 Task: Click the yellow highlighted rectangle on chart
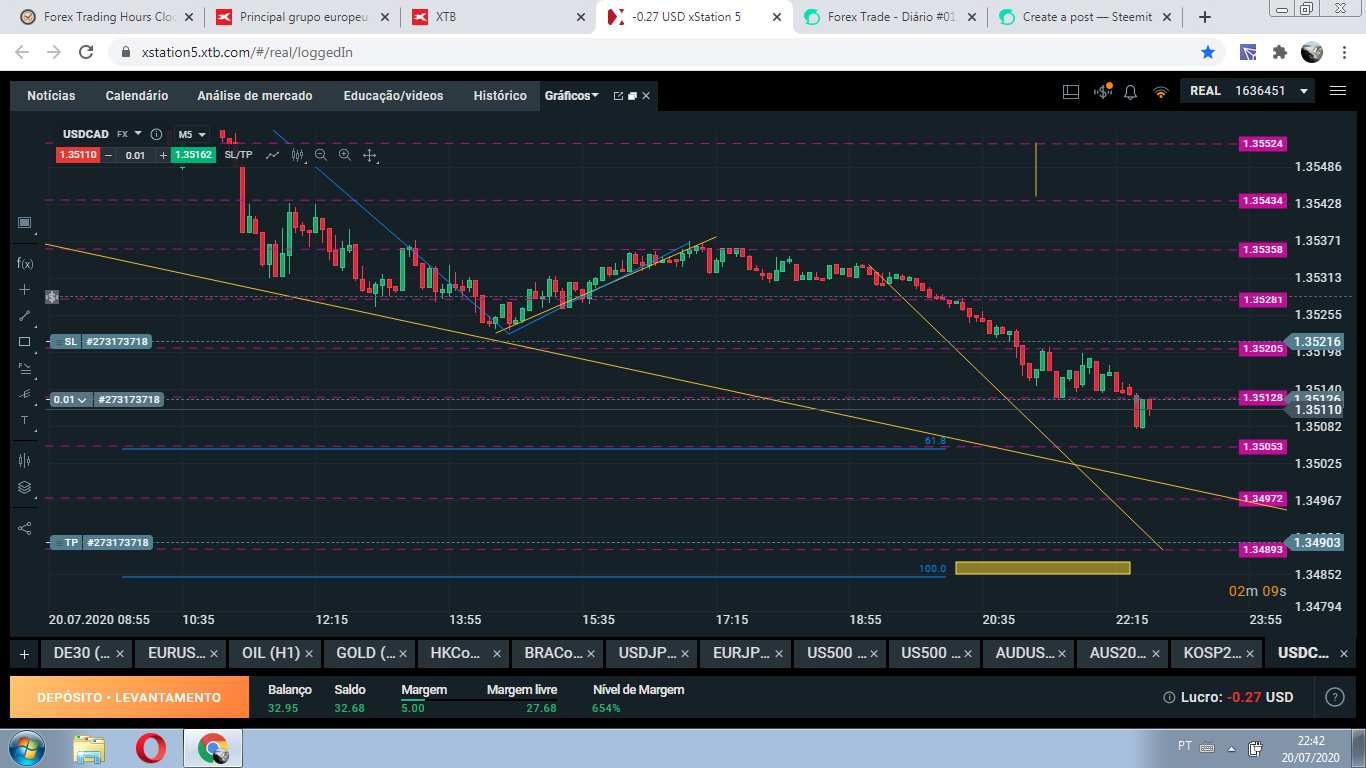click(1042, 568)
